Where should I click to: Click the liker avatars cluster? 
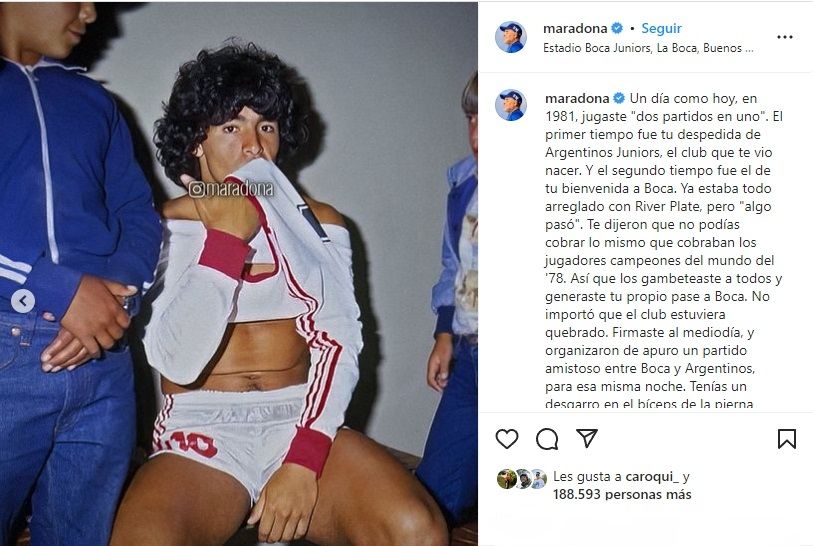point(522,479)
